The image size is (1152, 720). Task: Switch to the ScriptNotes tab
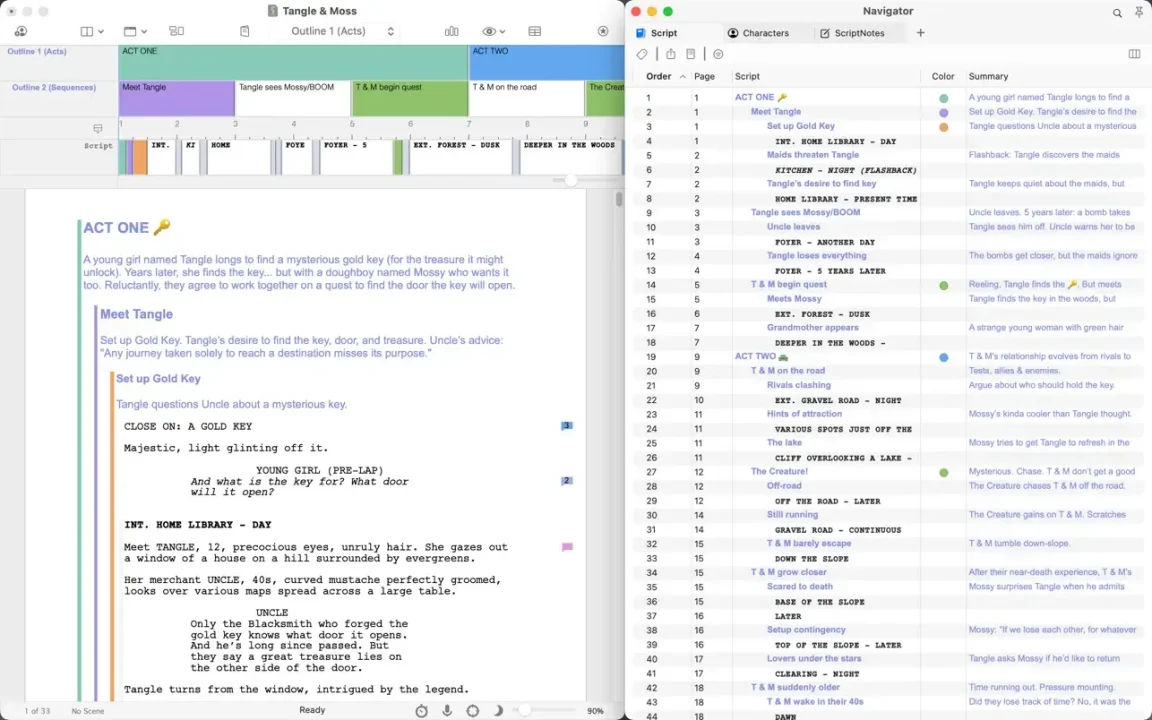[x=852, y=33]
